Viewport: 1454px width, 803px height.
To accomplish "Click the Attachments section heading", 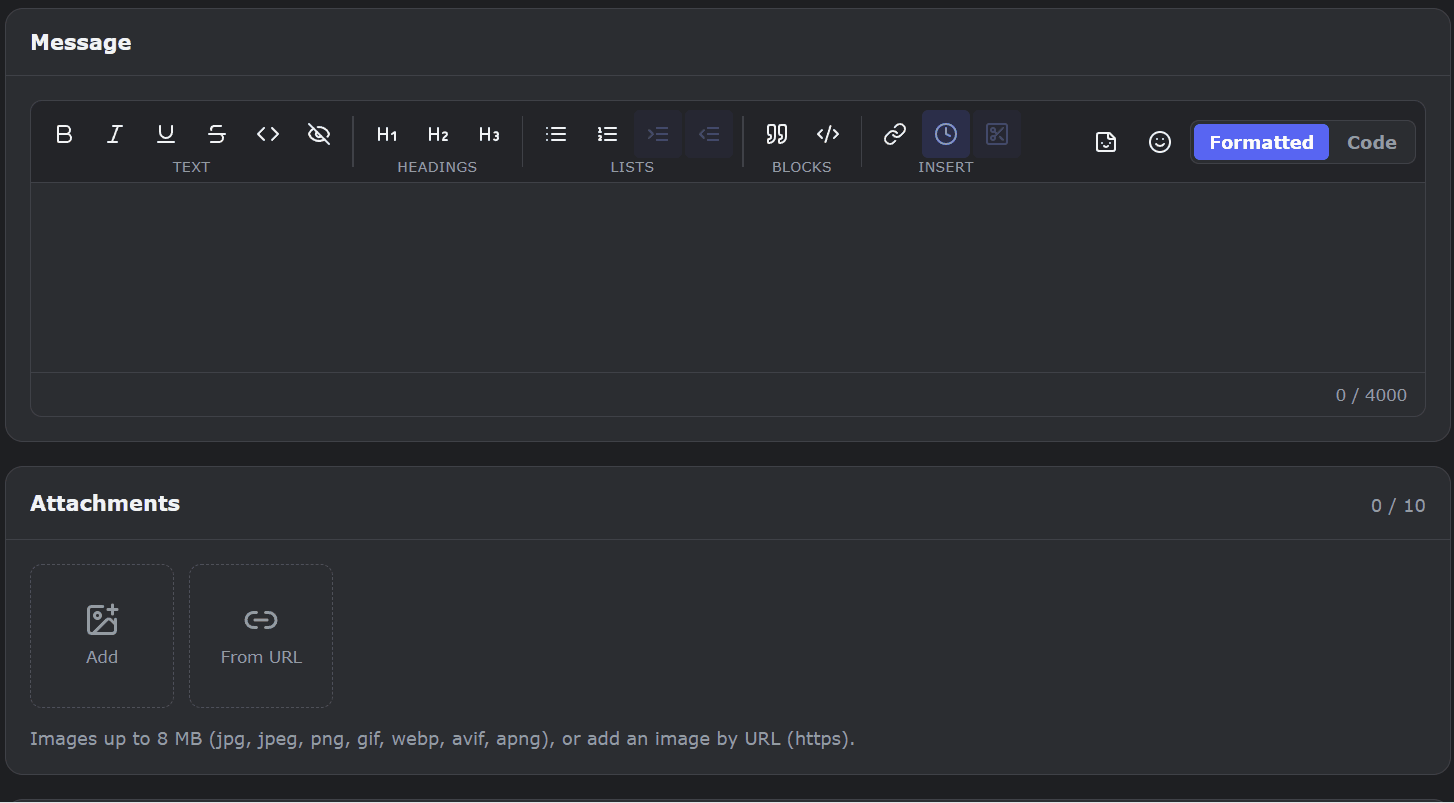I will click(x=105, y=503).
